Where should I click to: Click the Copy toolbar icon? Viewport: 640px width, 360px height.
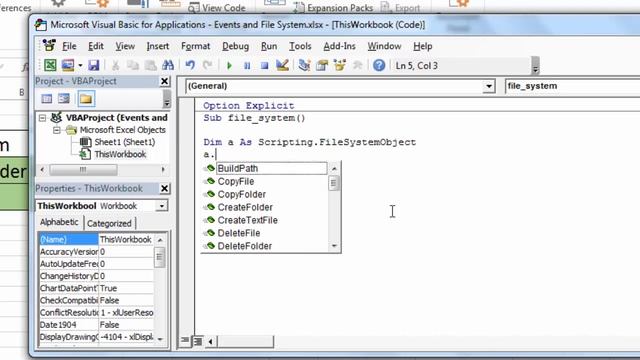133,65
